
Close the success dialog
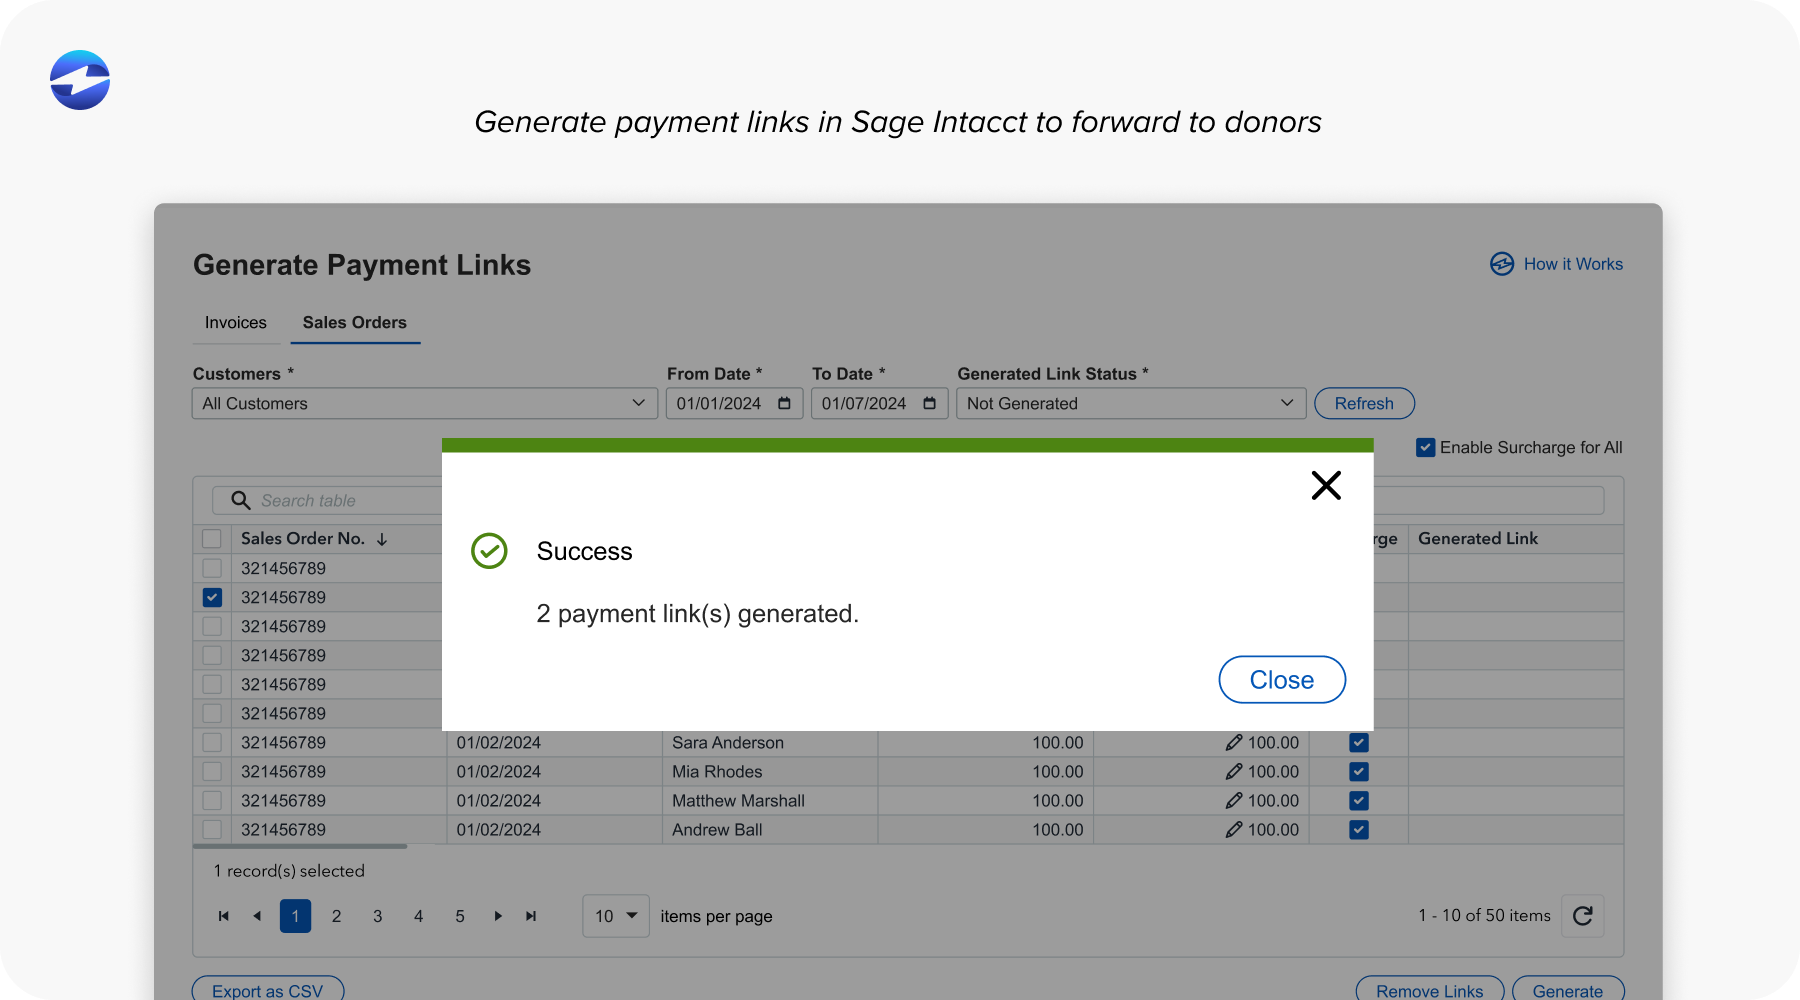(x=1281, y=679)
